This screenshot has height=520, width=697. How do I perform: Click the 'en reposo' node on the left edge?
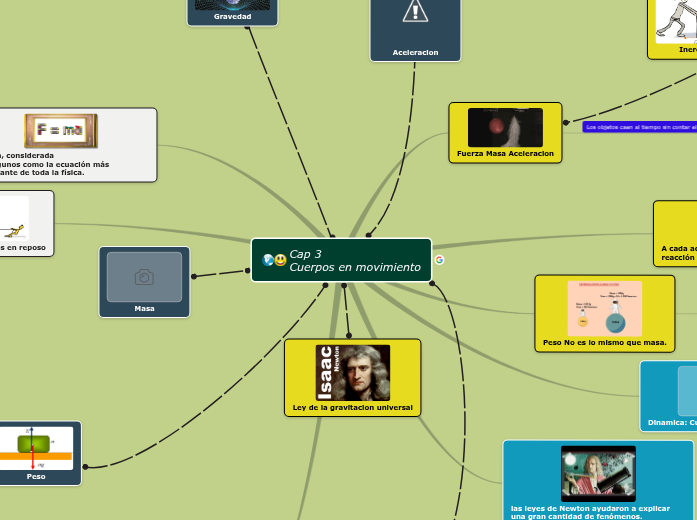pyautogui.click(x=25, y=223)
